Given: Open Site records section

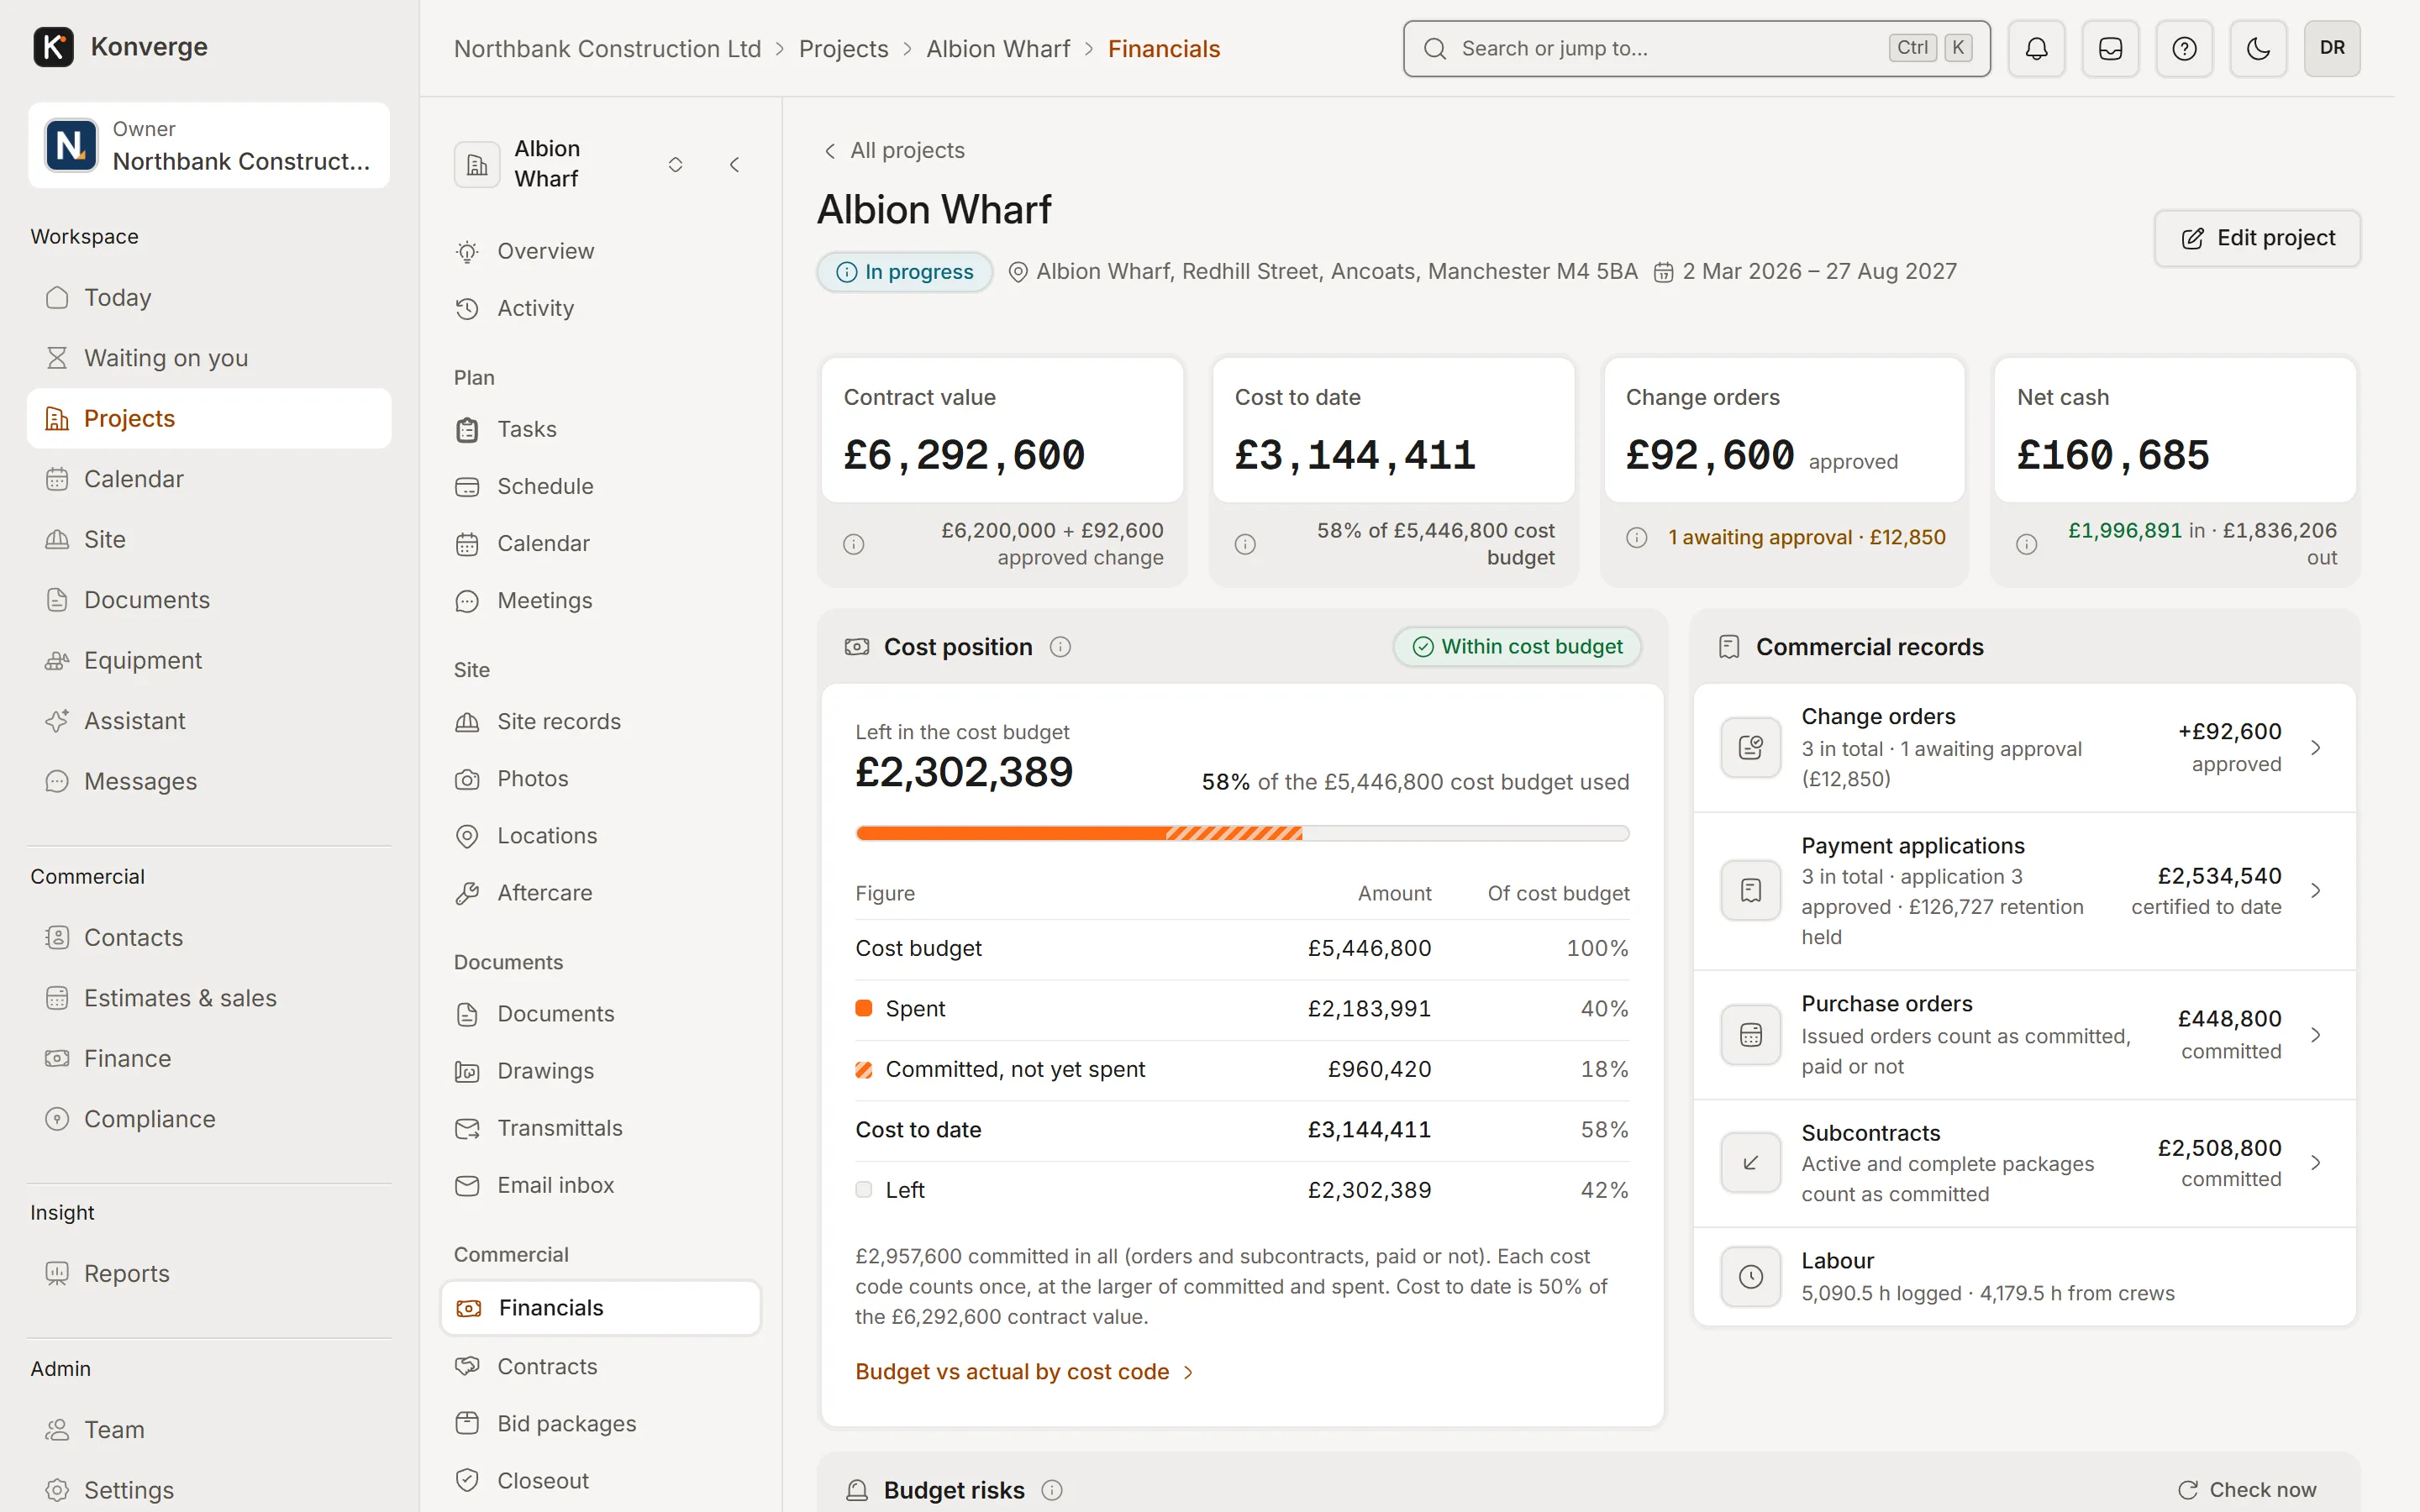Looking at the screenshot, I should coord(600,721).
